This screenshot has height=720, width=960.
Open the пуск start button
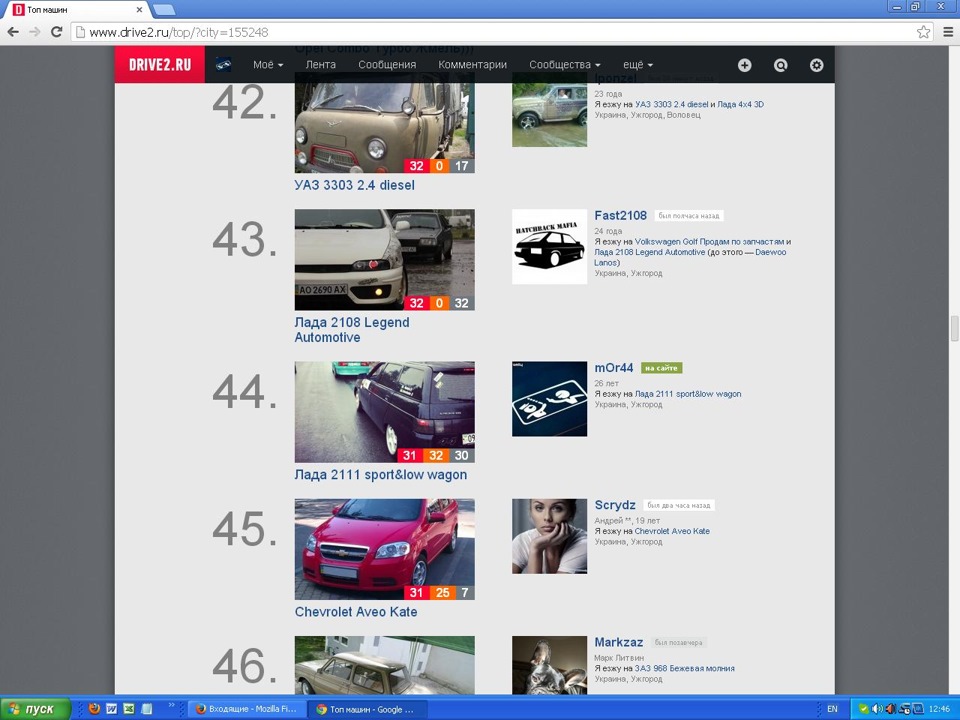pos(36,709)
